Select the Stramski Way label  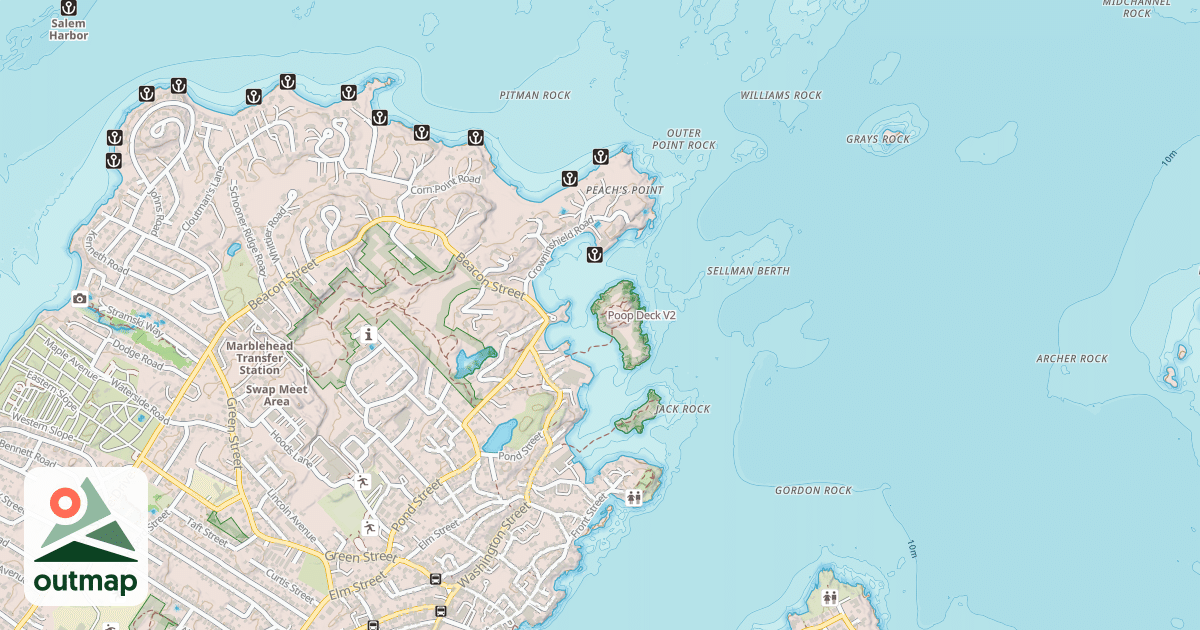tap(135, 319)
